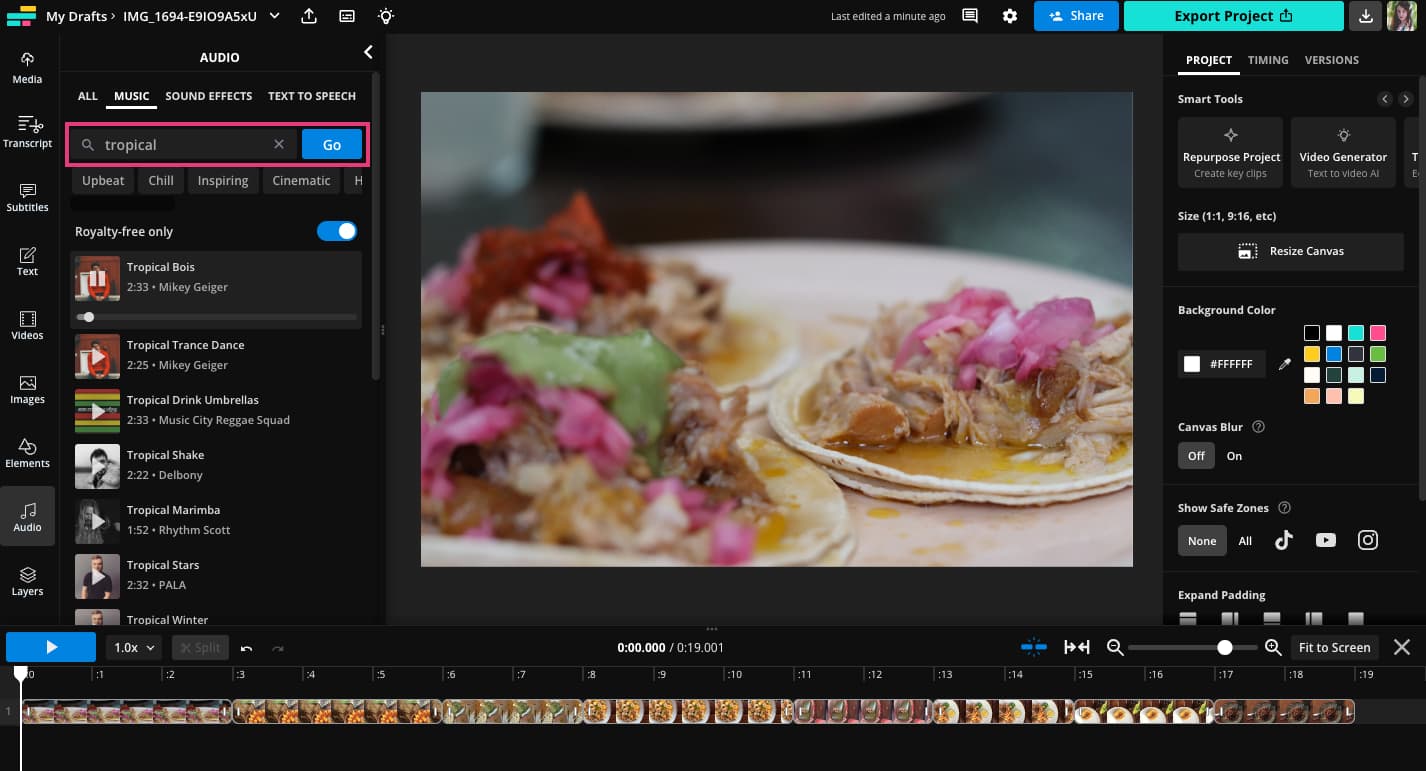1426x771 pixels.
Task: Click the Kapwing logo icon
Action: (x=20, y=16)
